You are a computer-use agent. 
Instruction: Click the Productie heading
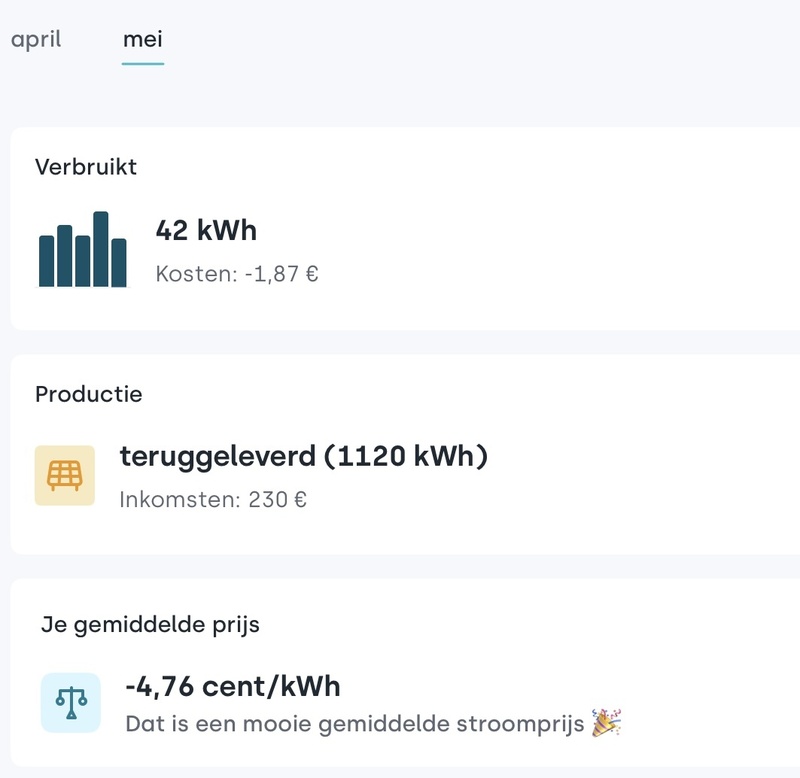[89, 394]
